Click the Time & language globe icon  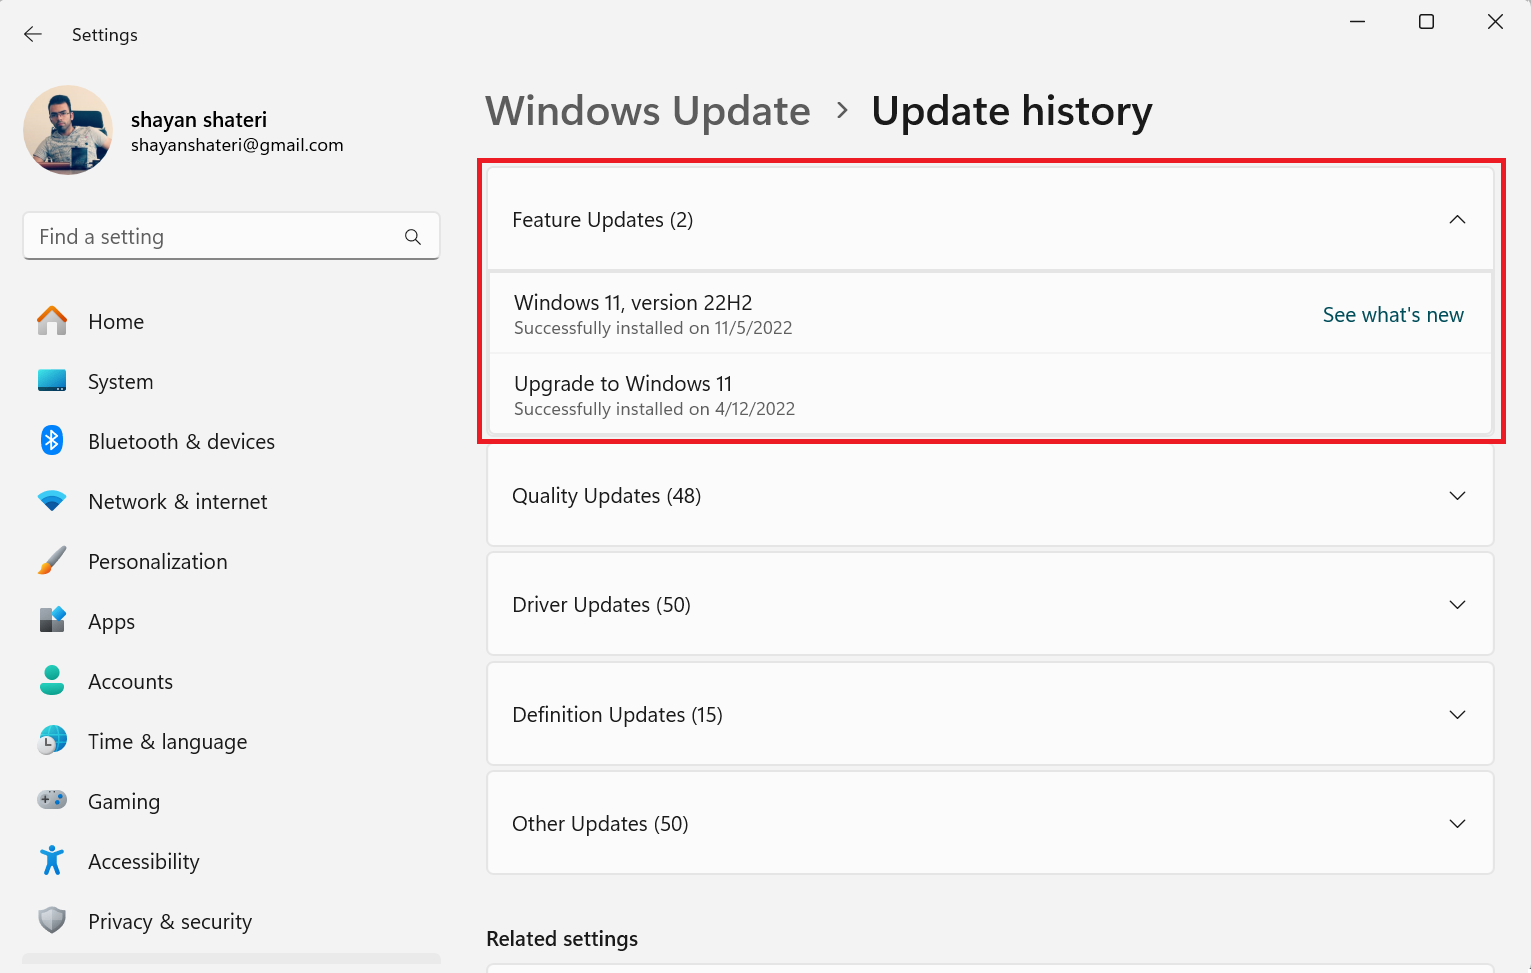click(x=52, y=741)
